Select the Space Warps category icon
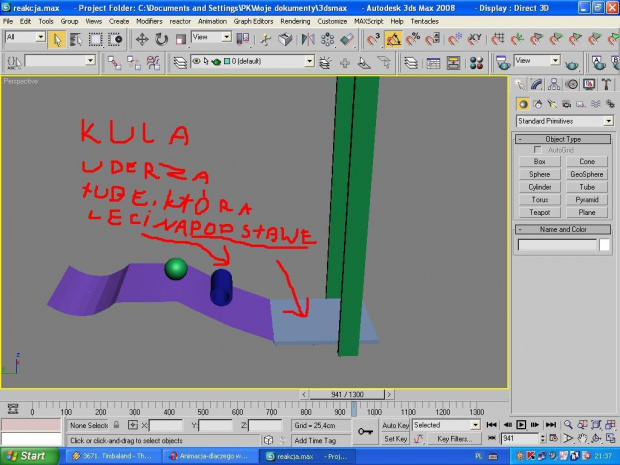The width and height of the screenshot is (620, 465). click(x=595, y=104)
